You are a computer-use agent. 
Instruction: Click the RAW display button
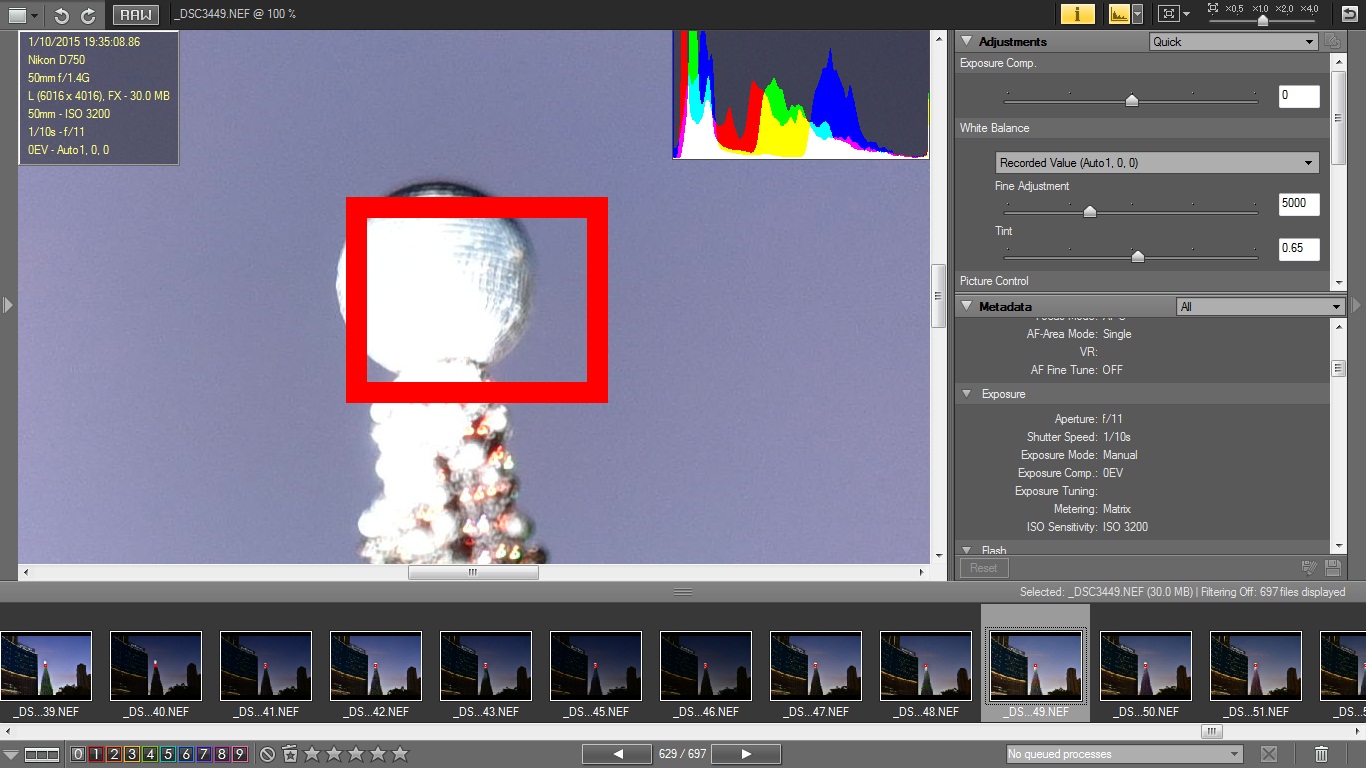[x=136, y=15]
